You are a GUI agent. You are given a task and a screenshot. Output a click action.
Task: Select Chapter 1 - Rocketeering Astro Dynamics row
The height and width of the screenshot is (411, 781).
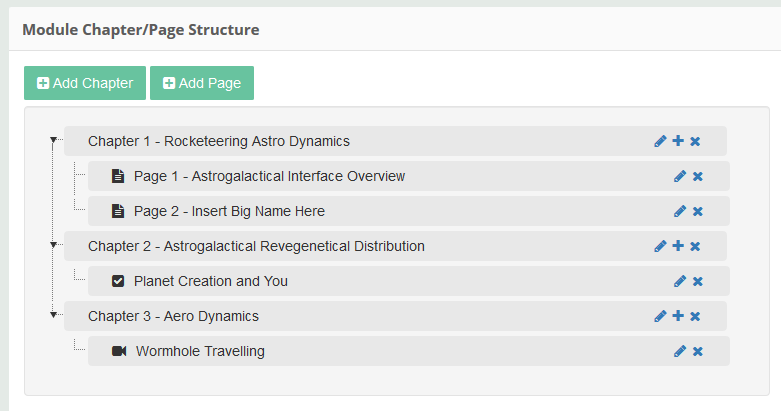[x=395, y=141]
